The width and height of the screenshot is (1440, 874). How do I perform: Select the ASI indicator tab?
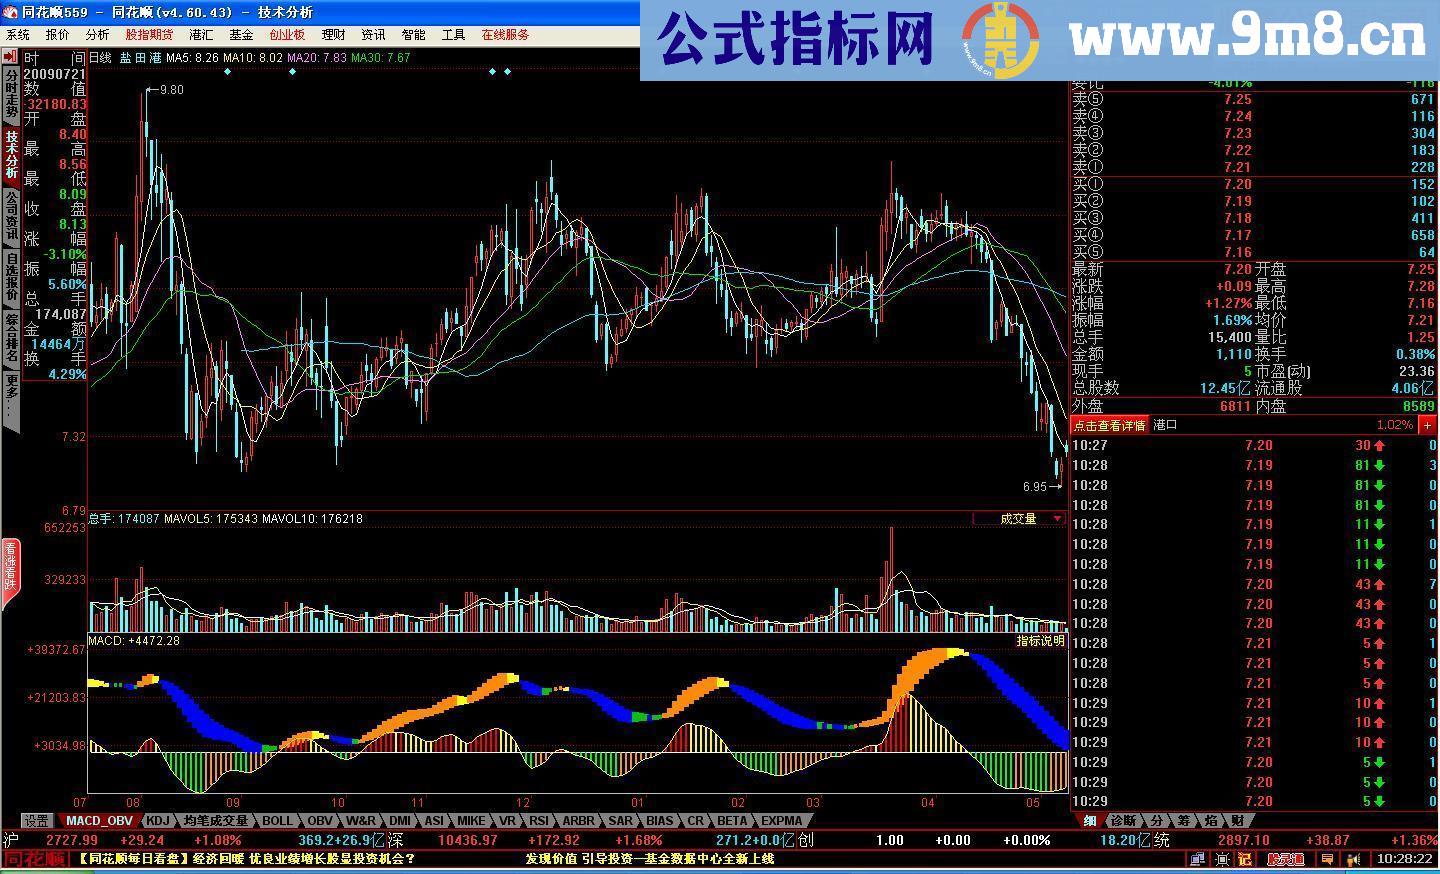434,821
